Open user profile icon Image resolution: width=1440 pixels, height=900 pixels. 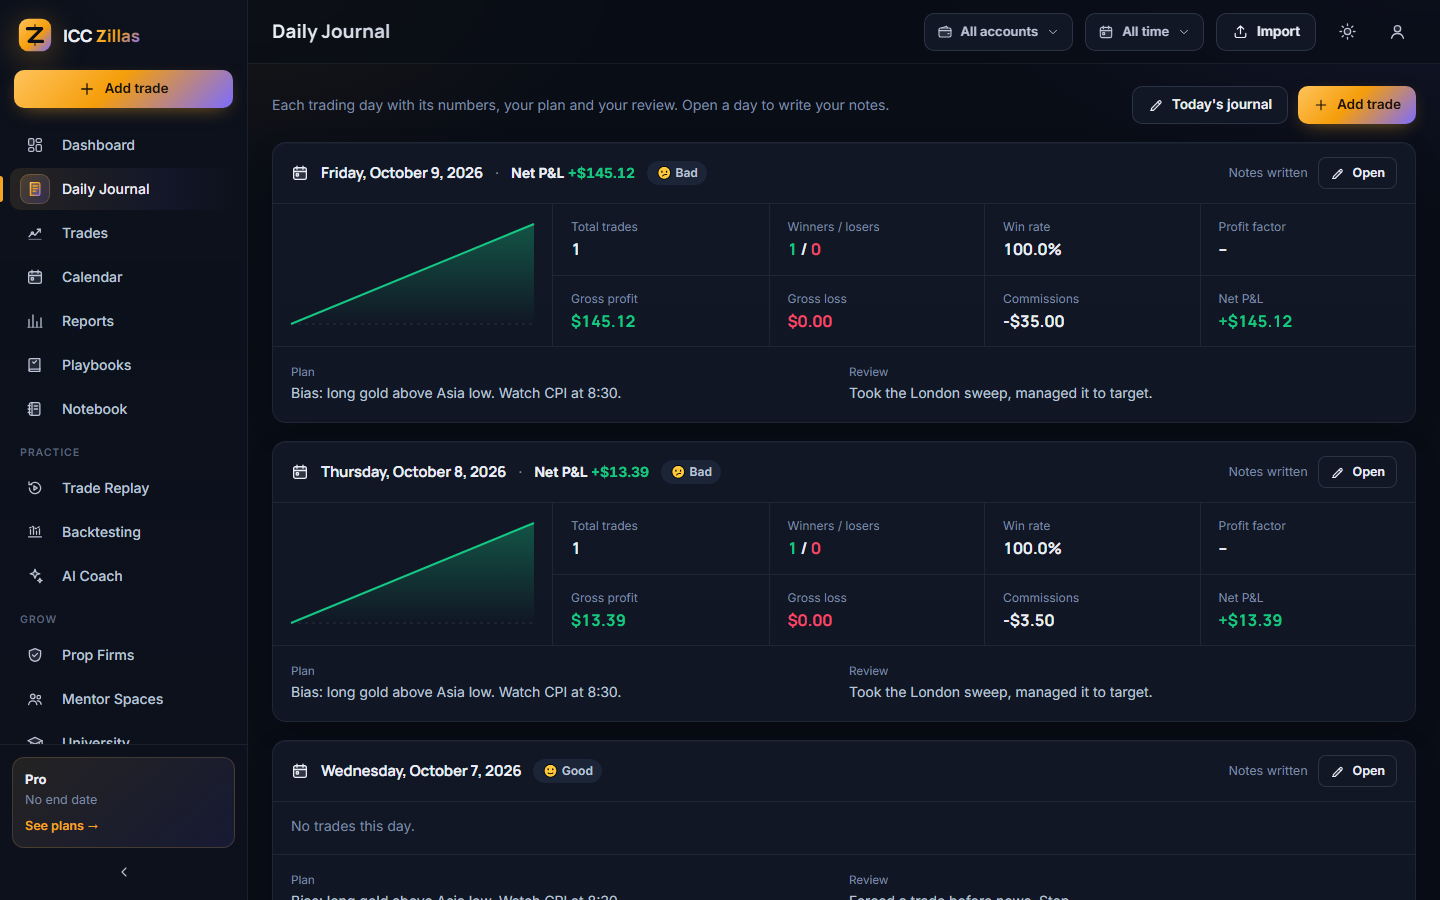pos(1397,32)
